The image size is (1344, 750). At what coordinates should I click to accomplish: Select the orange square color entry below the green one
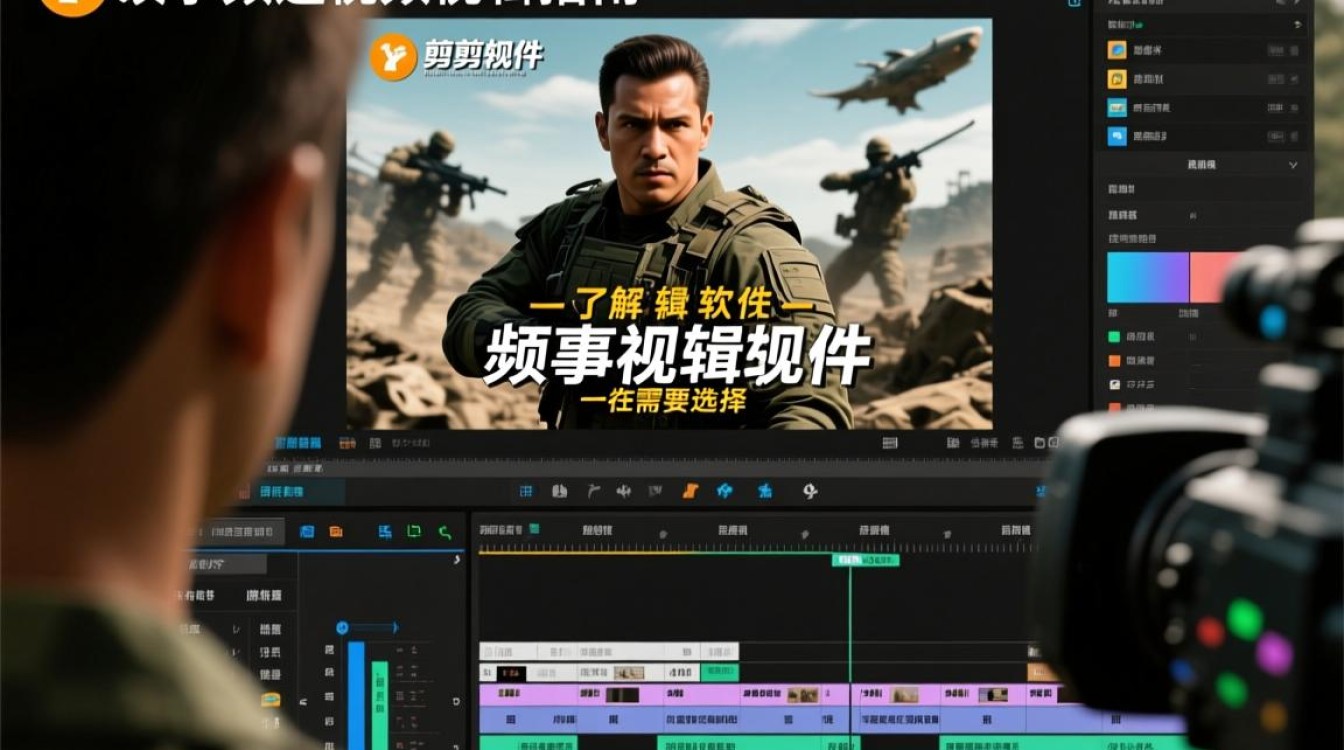tap(1114, 361)
